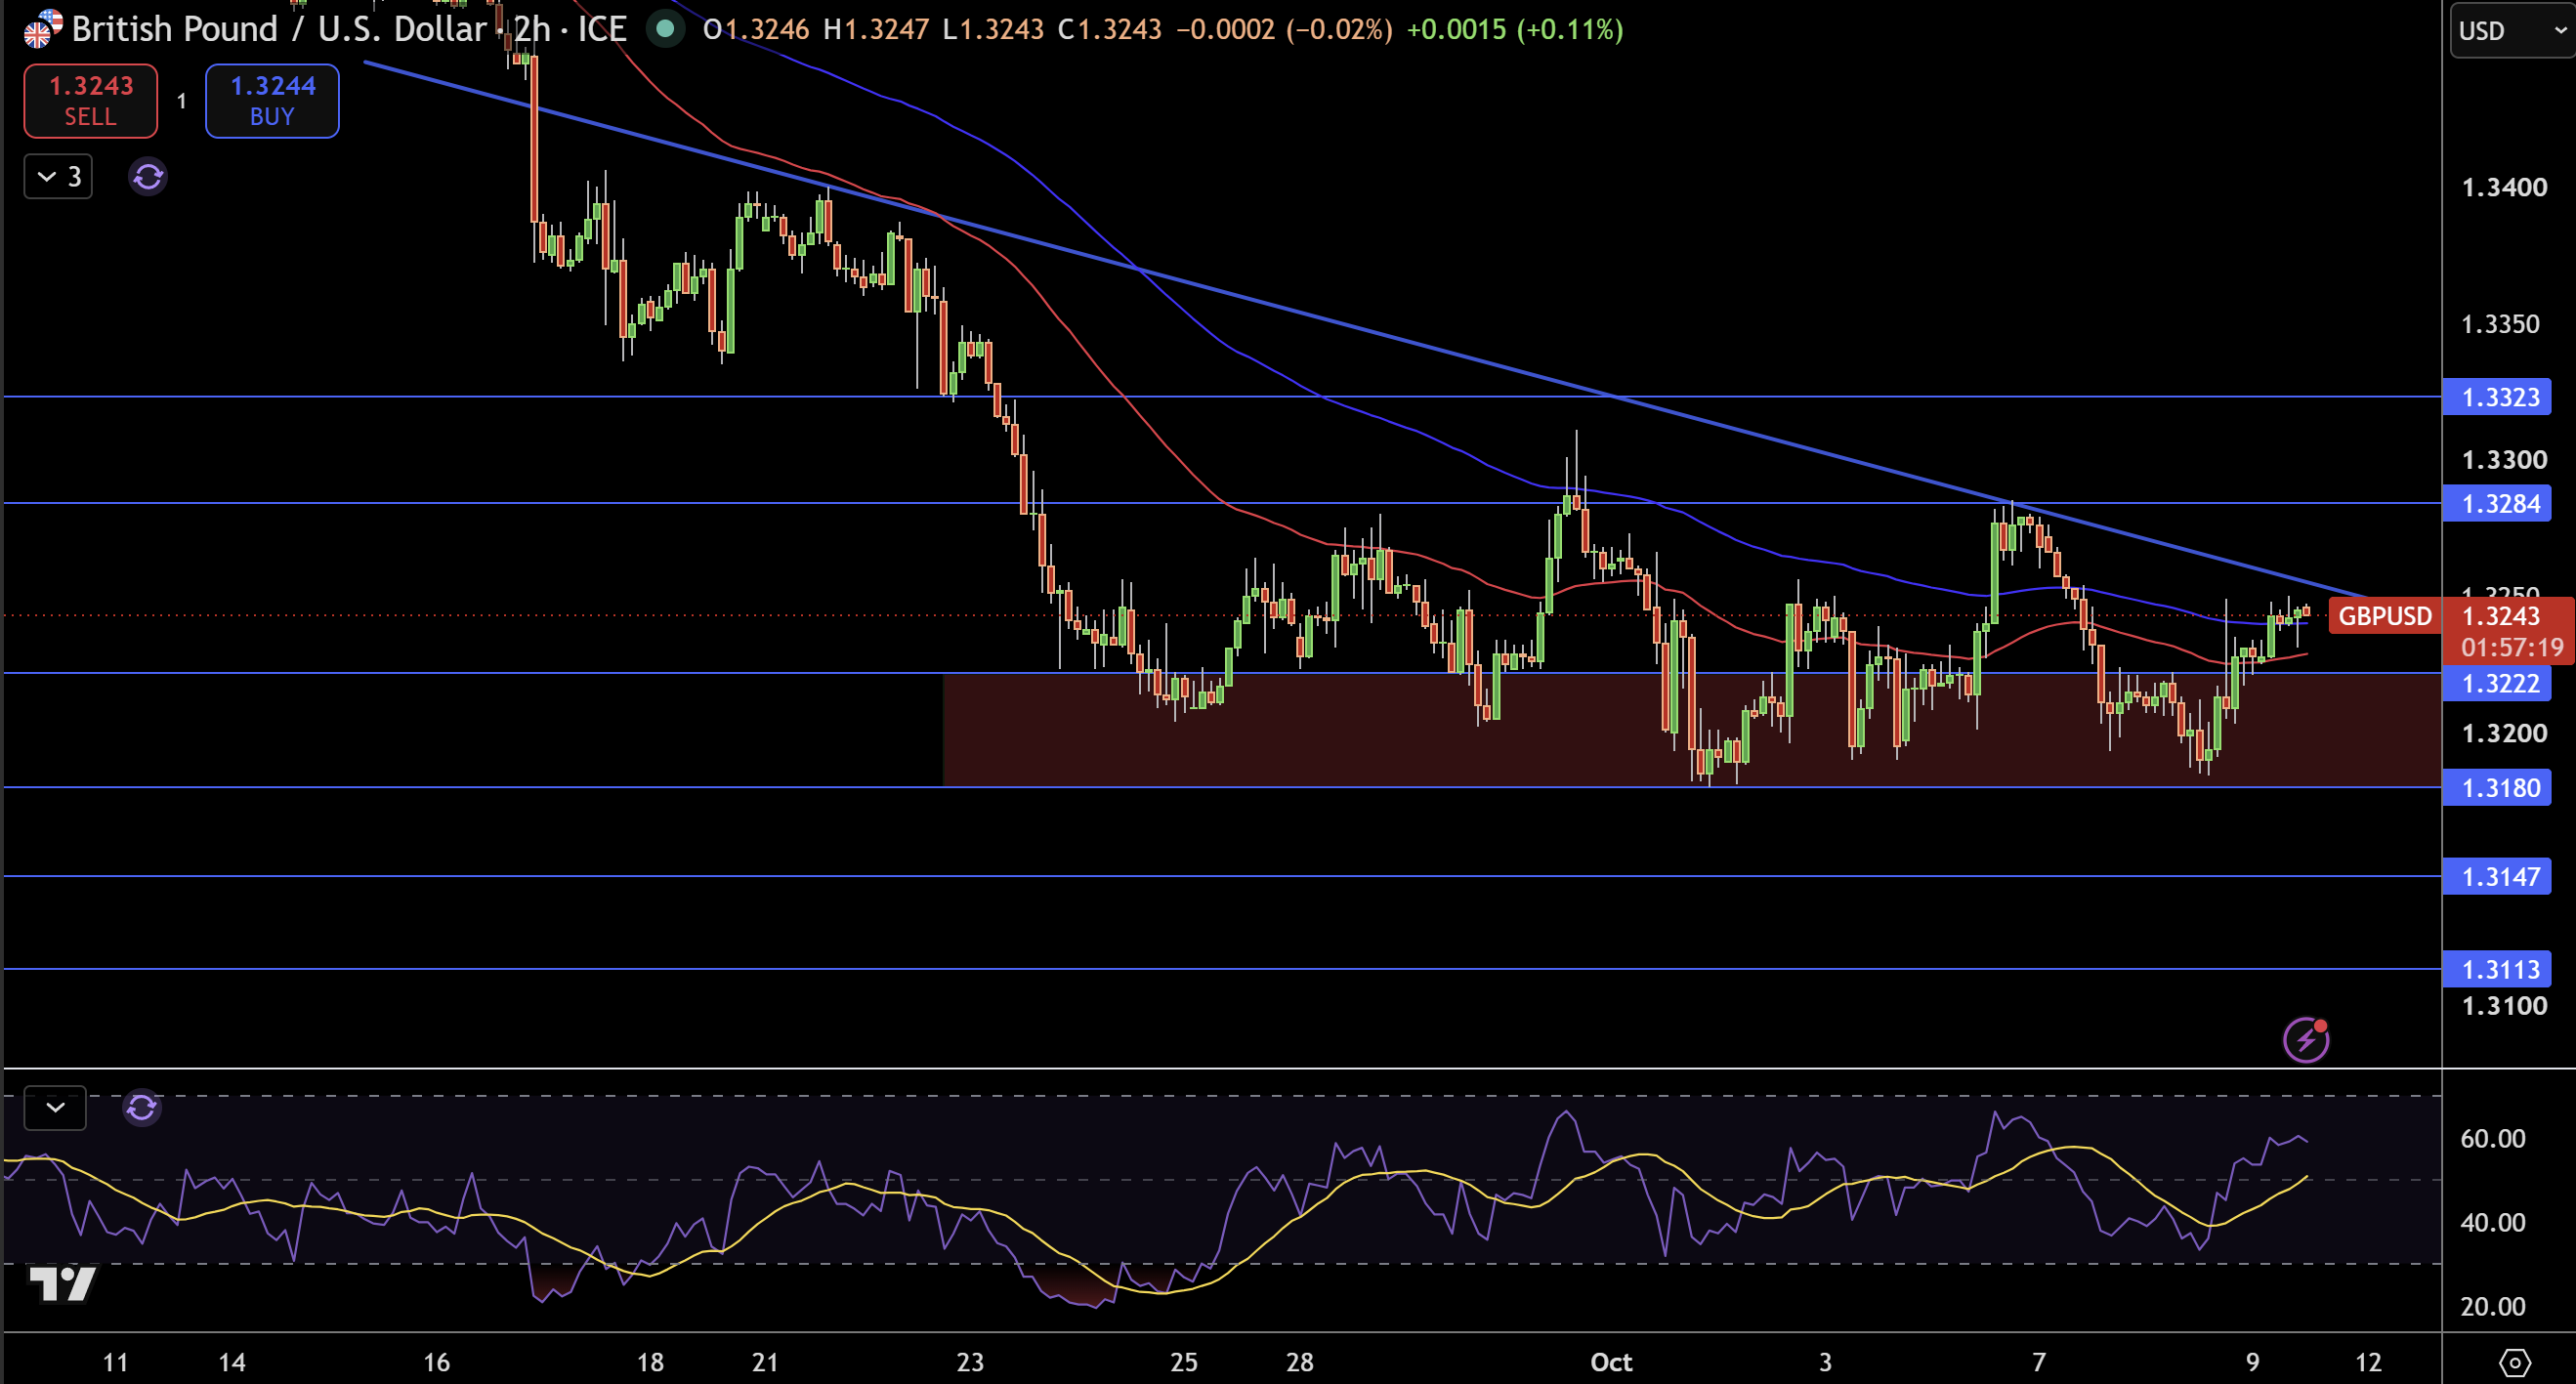Click the 1.3244 BUY button

coord(272,101)
